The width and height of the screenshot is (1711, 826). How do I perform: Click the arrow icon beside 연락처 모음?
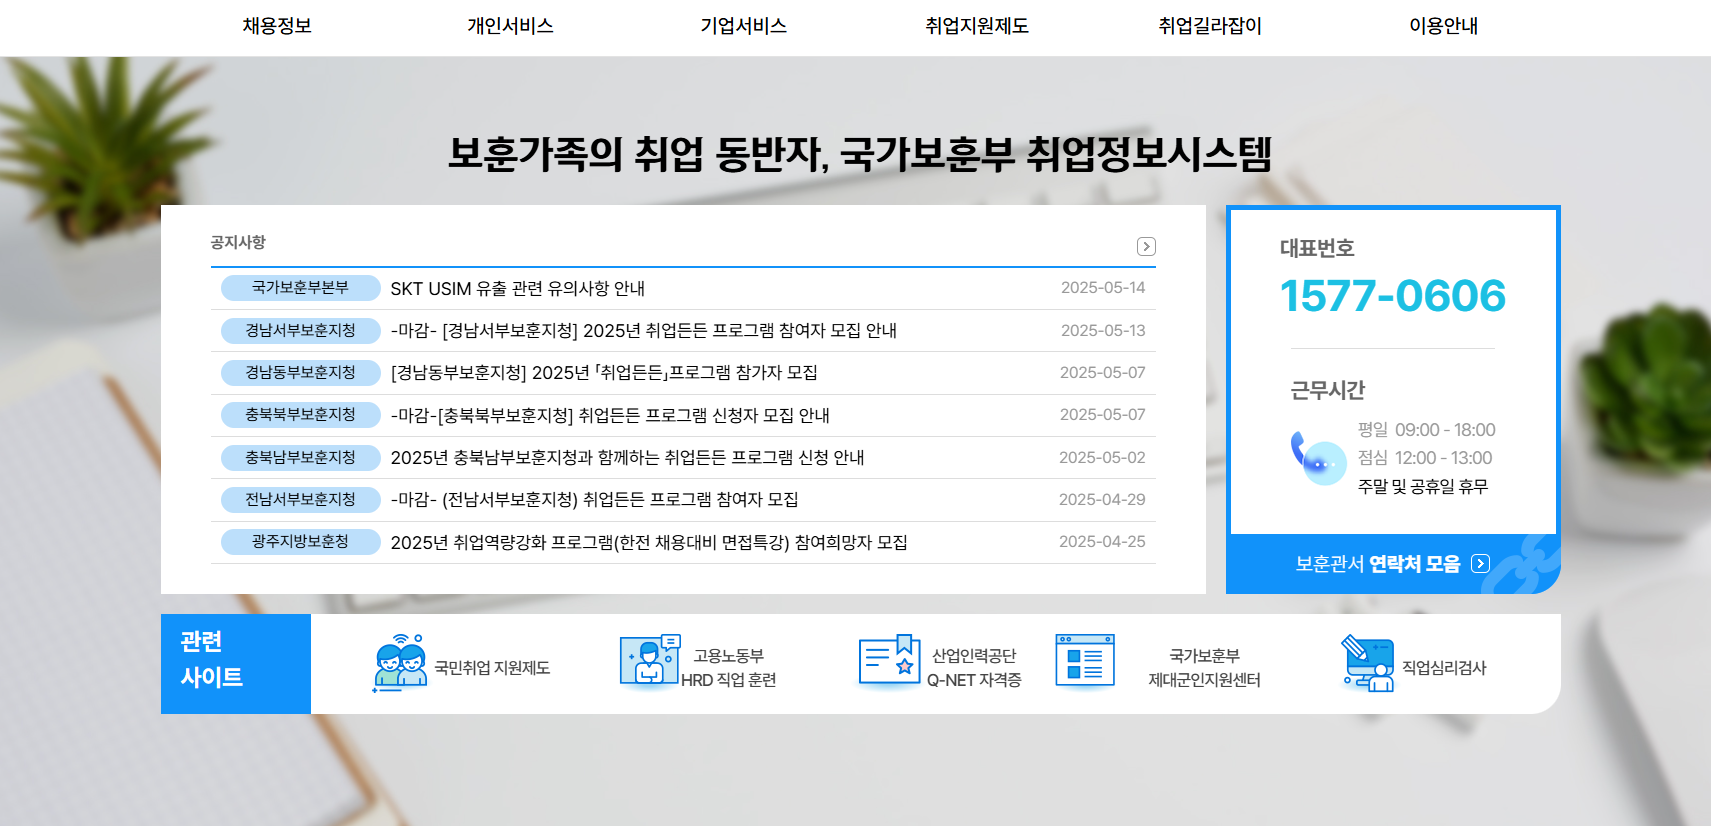(1481, 564)
